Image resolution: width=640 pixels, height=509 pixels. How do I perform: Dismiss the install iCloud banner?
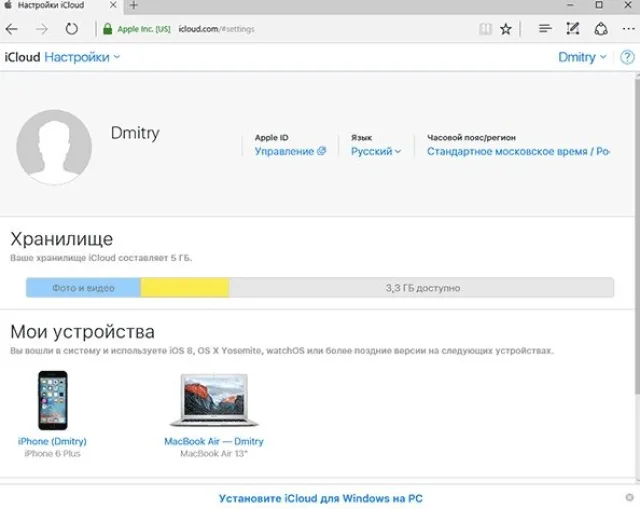click(x=629, y=497)
